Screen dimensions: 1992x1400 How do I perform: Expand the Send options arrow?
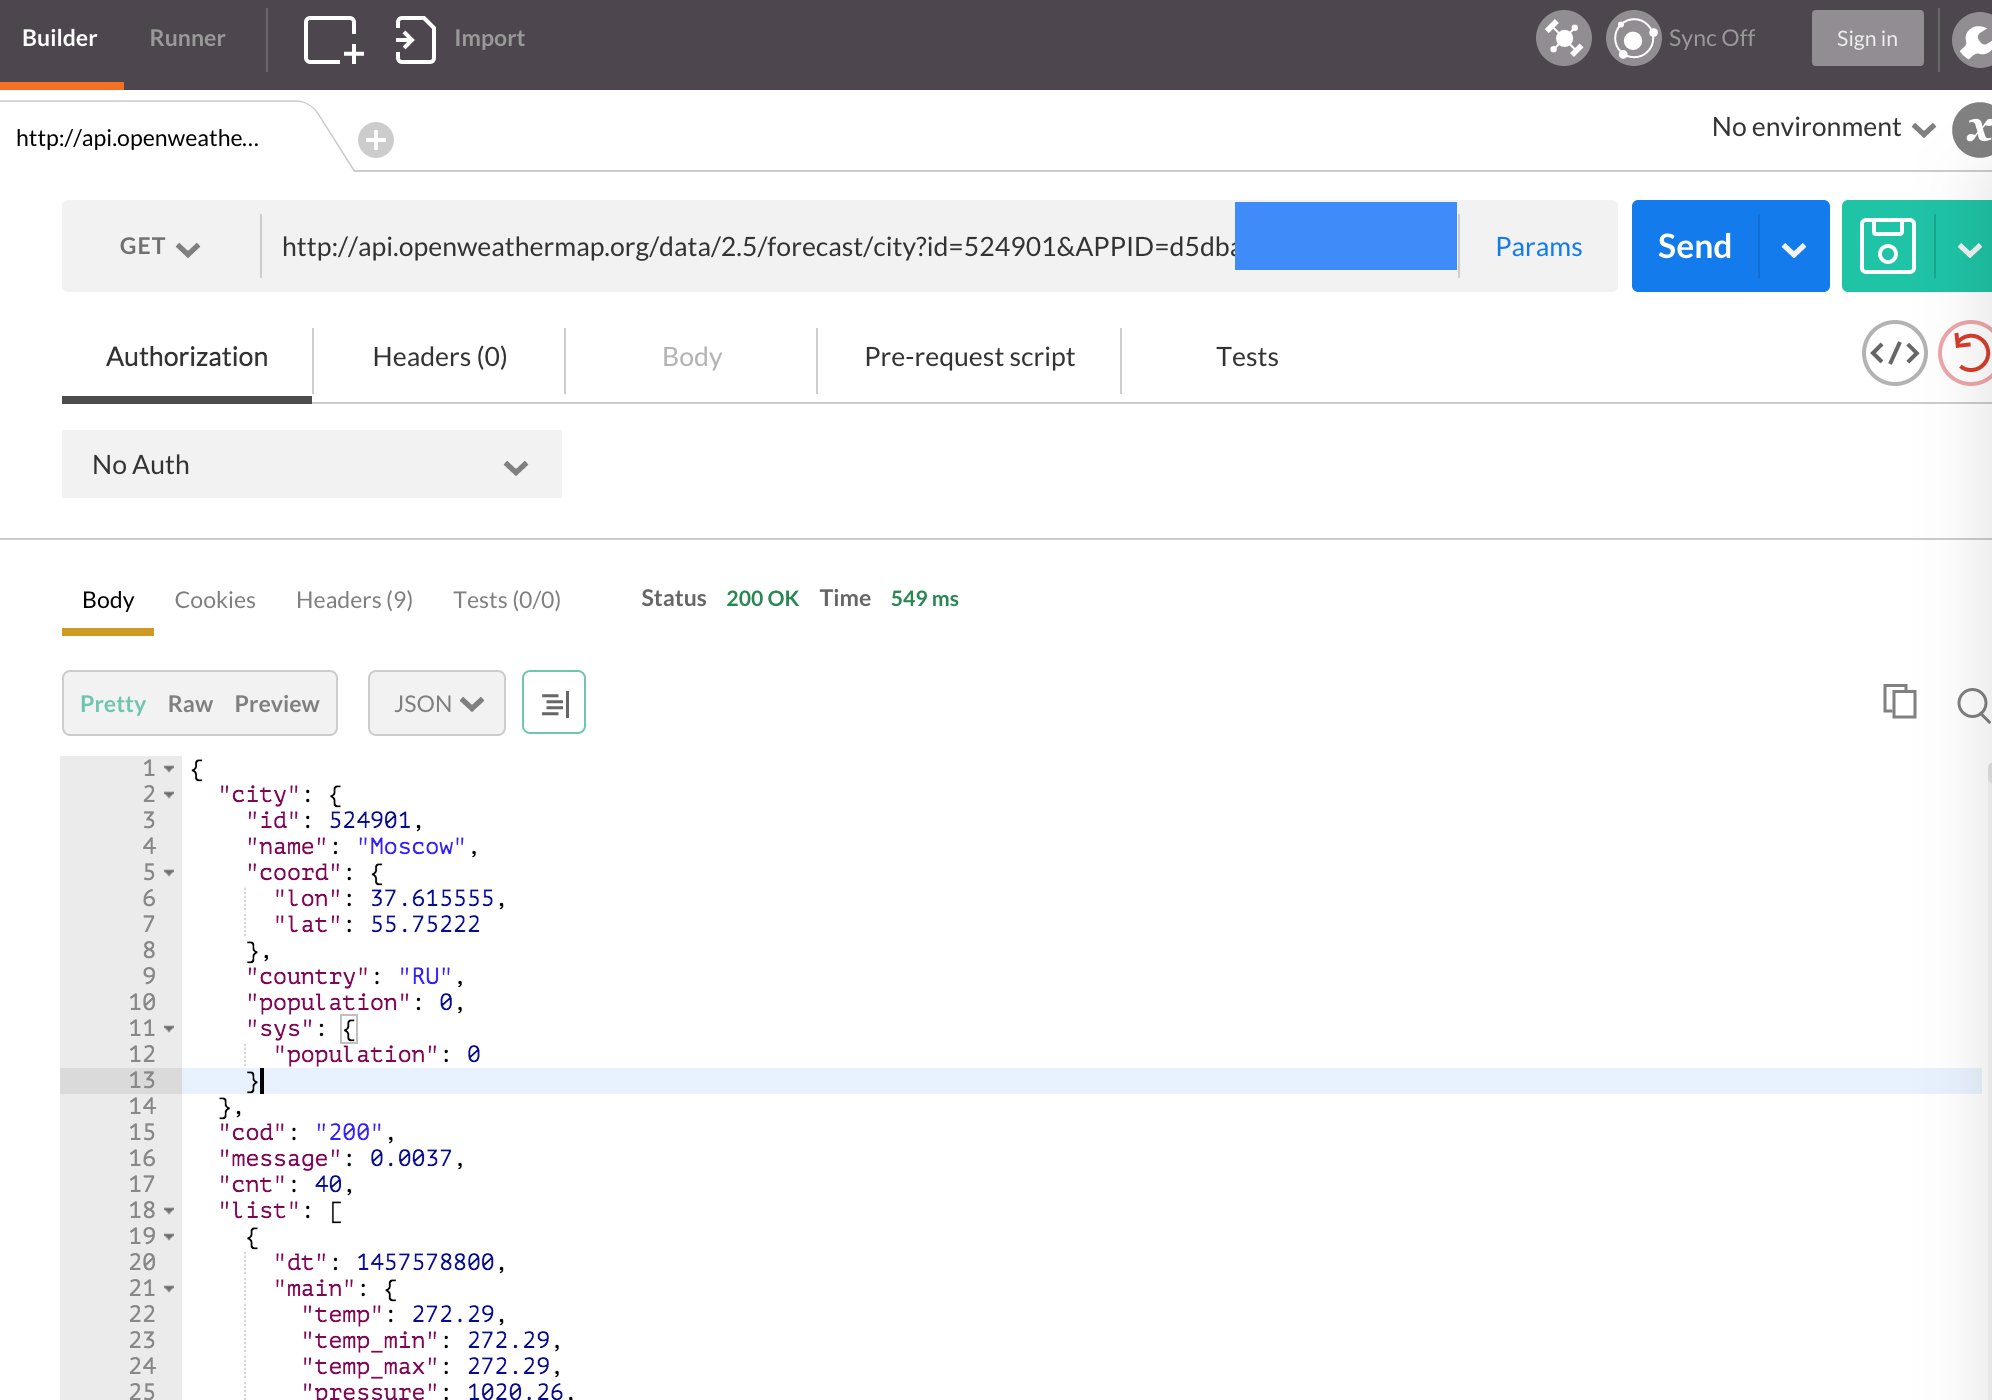pos(1794,248)
